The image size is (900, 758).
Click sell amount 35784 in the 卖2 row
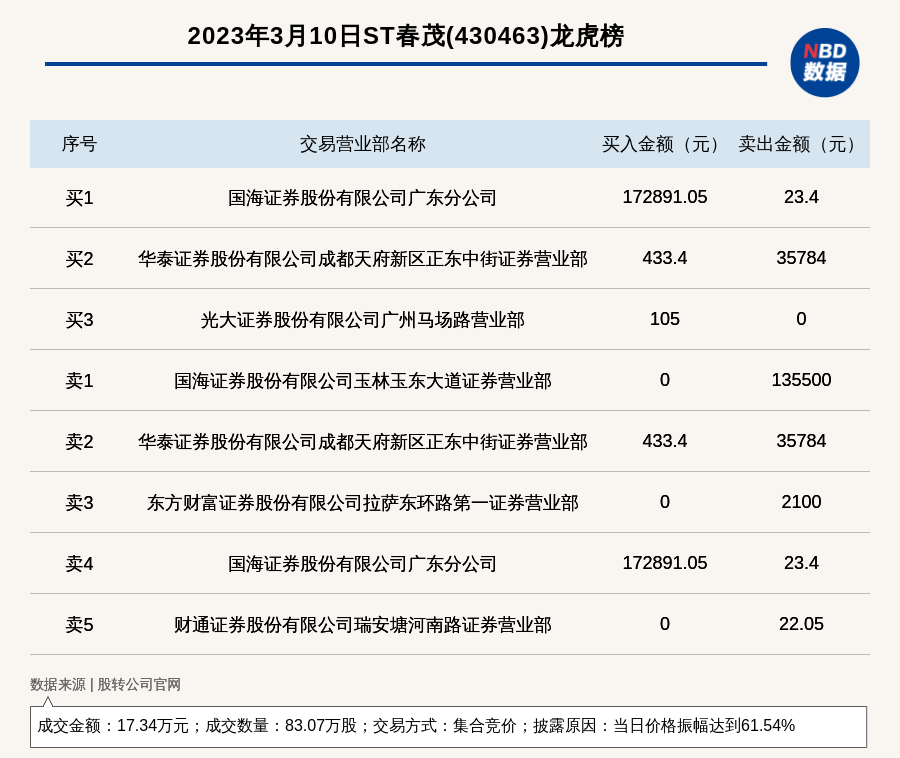point(801,441)
